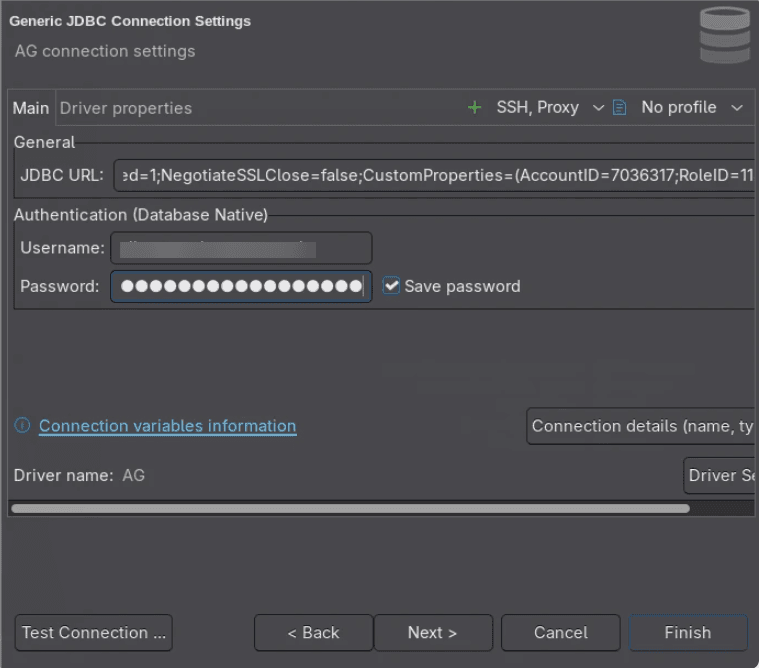Click the green plus add-handler icon
This screenshot has height=668, width=759.
tap(475, 107)
